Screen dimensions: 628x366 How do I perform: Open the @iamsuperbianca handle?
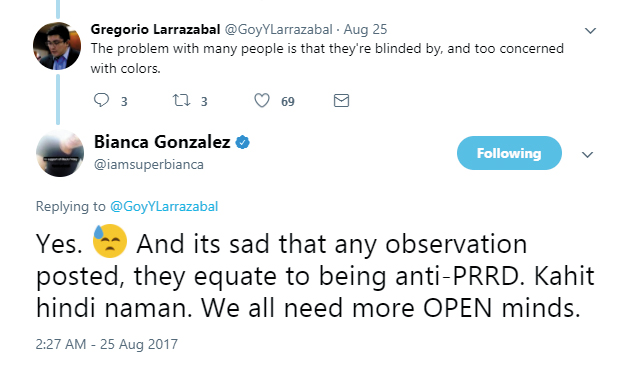pos(149,164)
